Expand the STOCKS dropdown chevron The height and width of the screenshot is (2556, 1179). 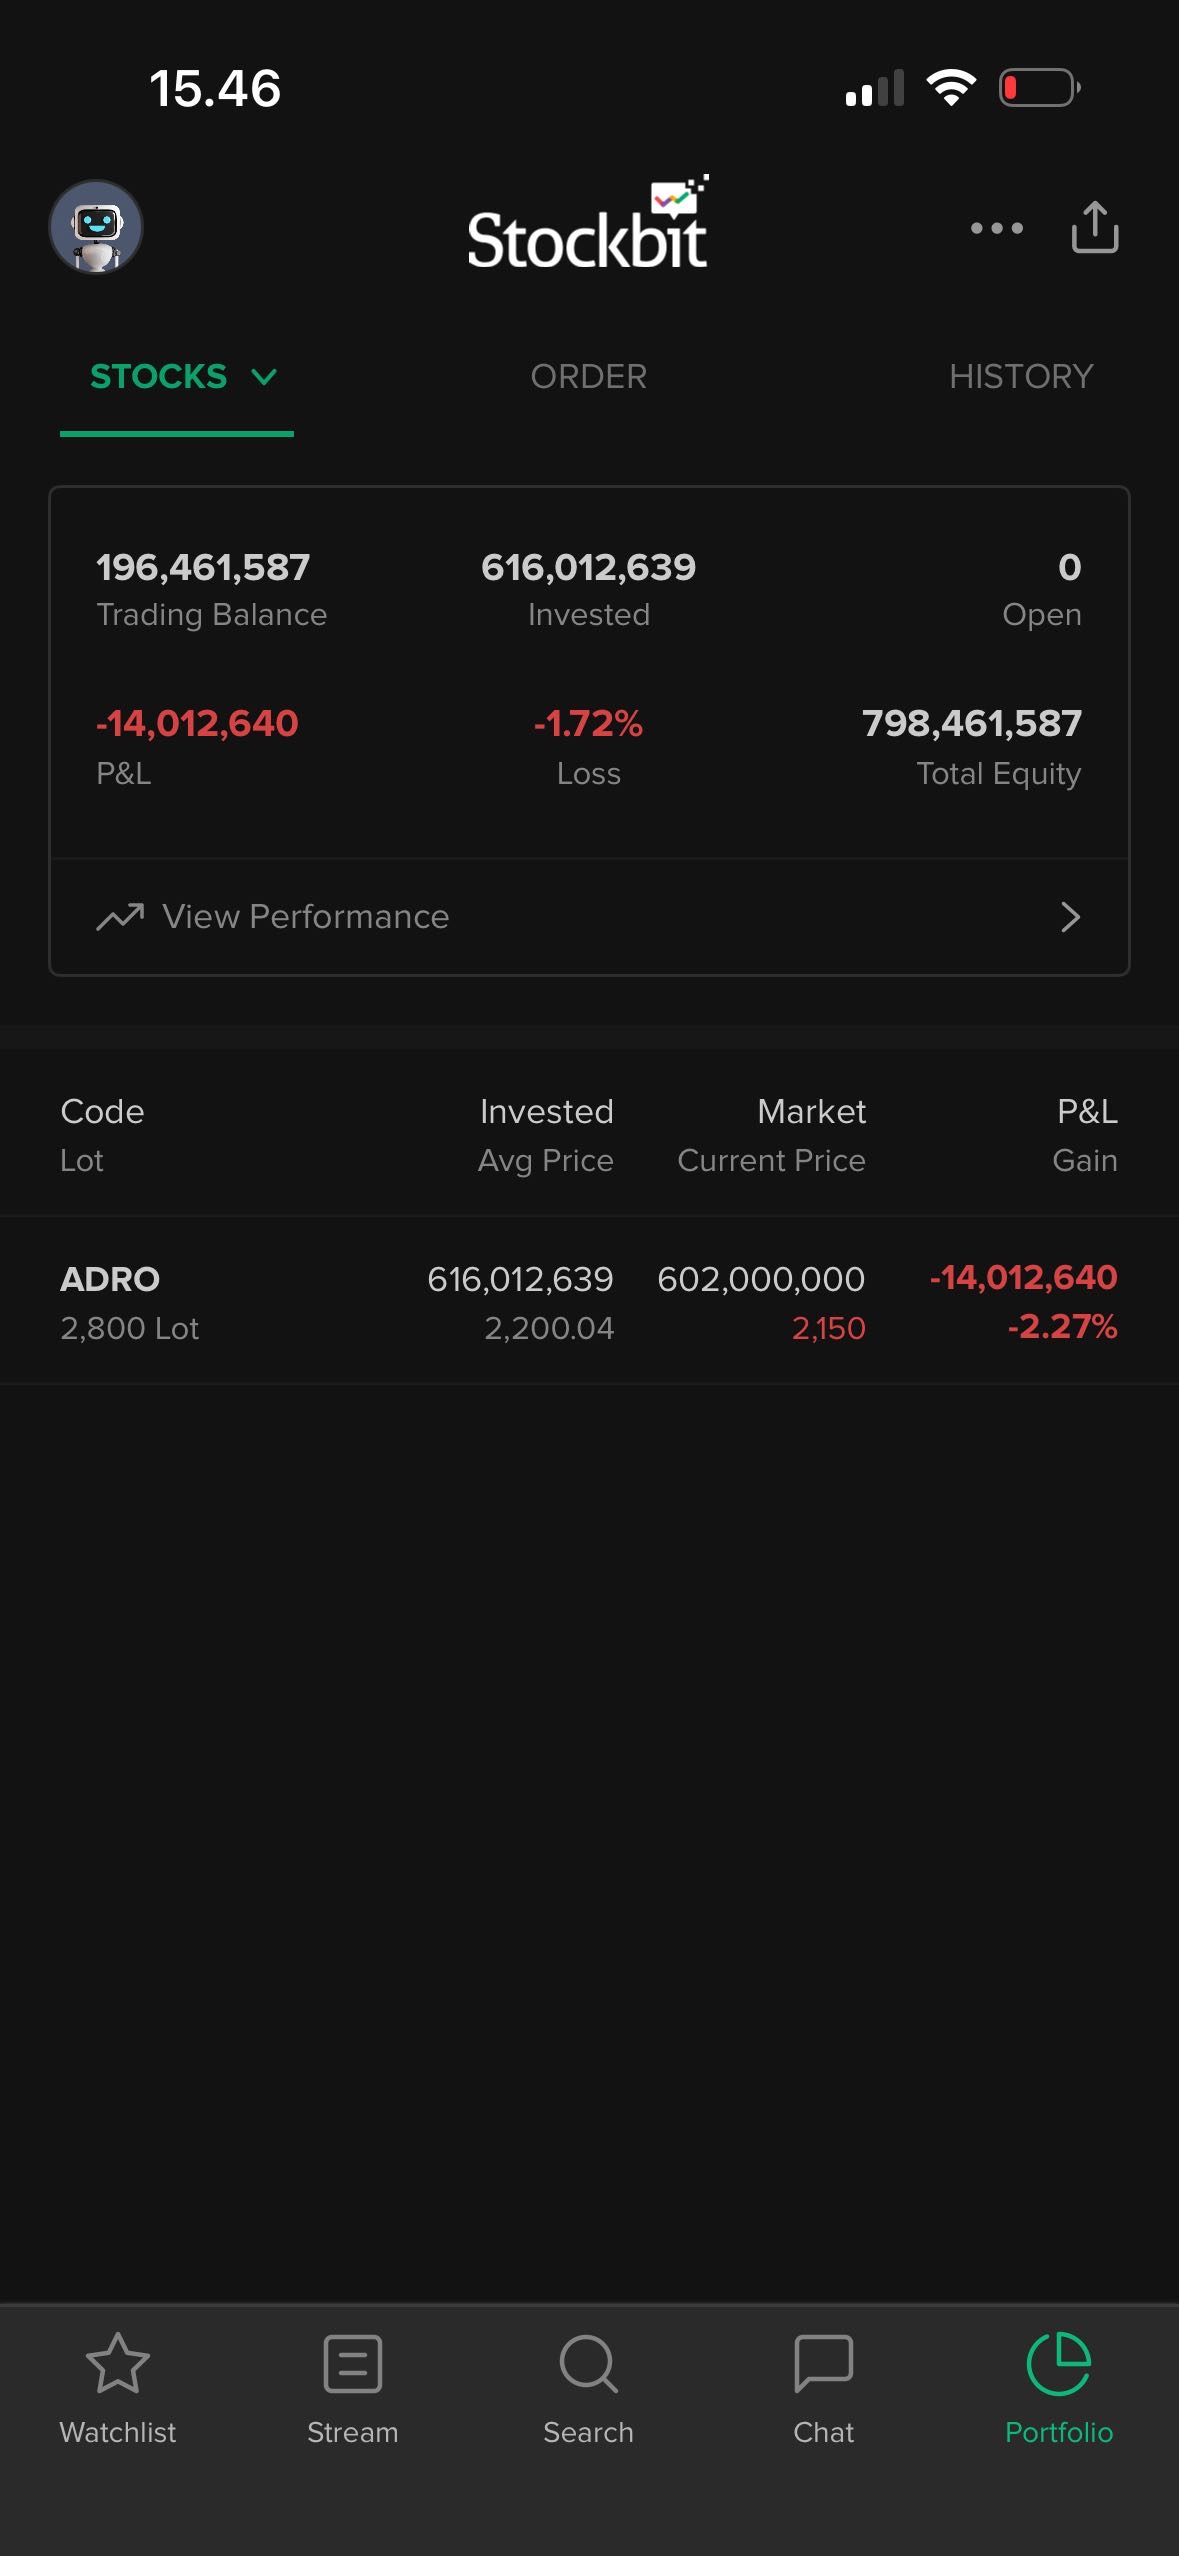tap(264, 377)
